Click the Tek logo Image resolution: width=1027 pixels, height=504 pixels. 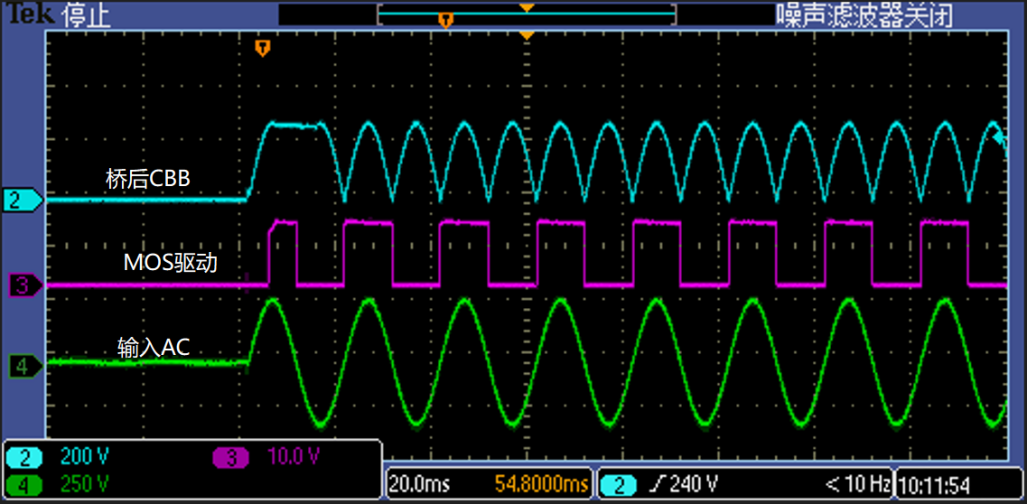click(30, 14)
